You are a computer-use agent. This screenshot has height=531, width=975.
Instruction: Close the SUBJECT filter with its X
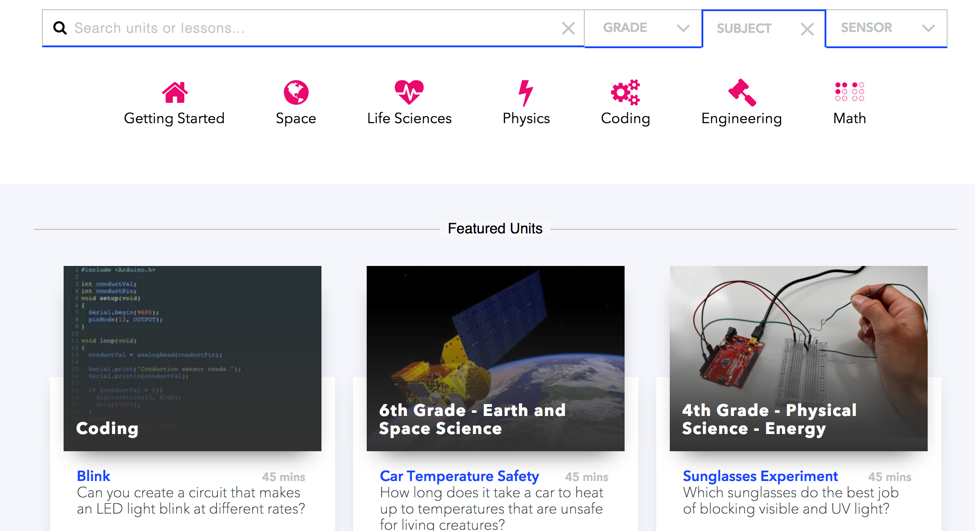tap(806, 29)
